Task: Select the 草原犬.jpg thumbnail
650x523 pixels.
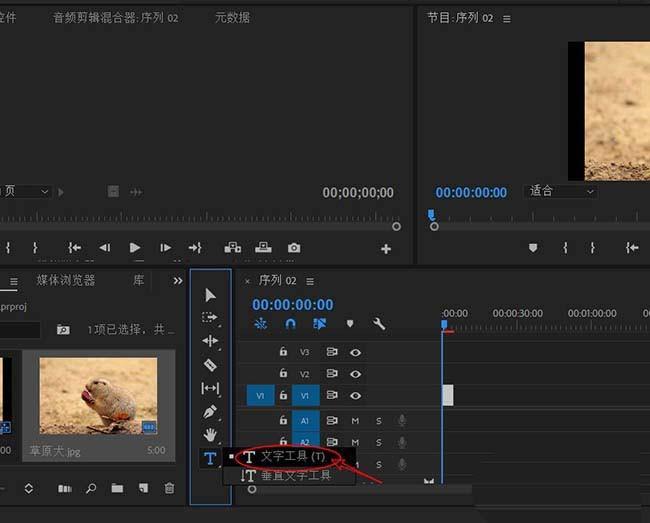Action: [x=98, y=396]
